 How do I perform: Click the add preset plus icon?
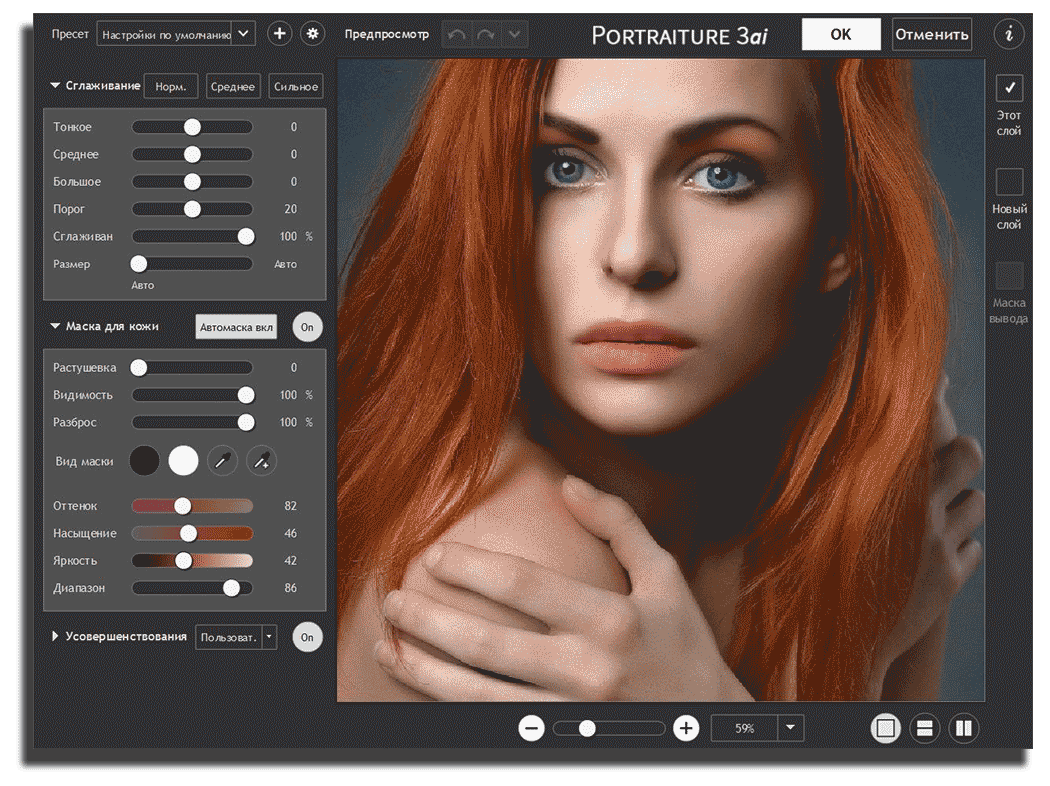click(x=279, y=34)
